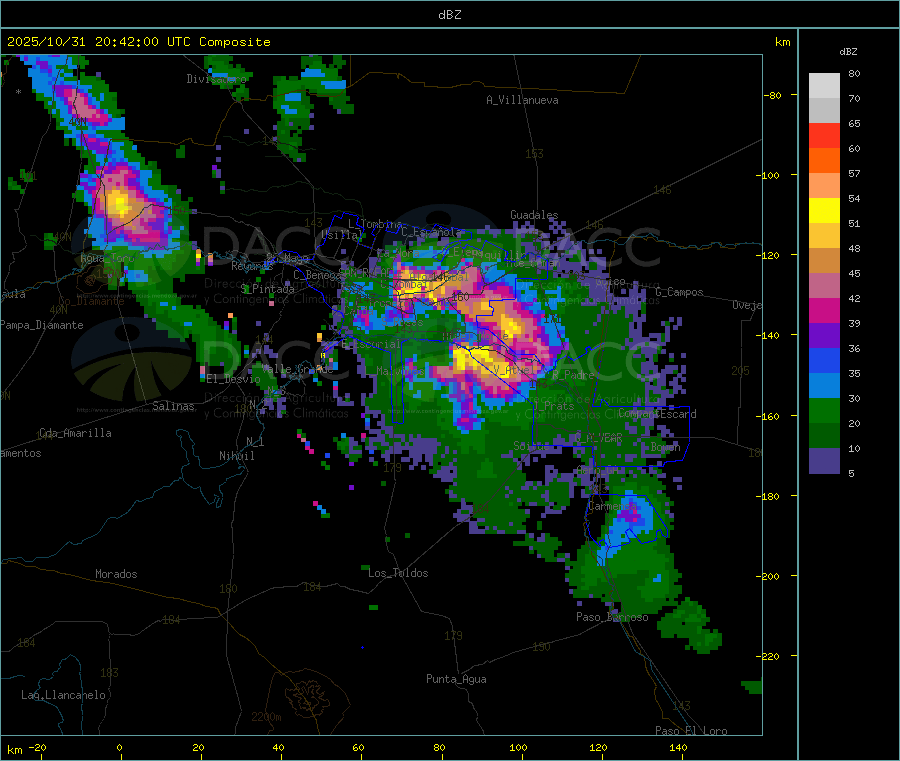Click the Paso_Barroso map label

[612, 617]
